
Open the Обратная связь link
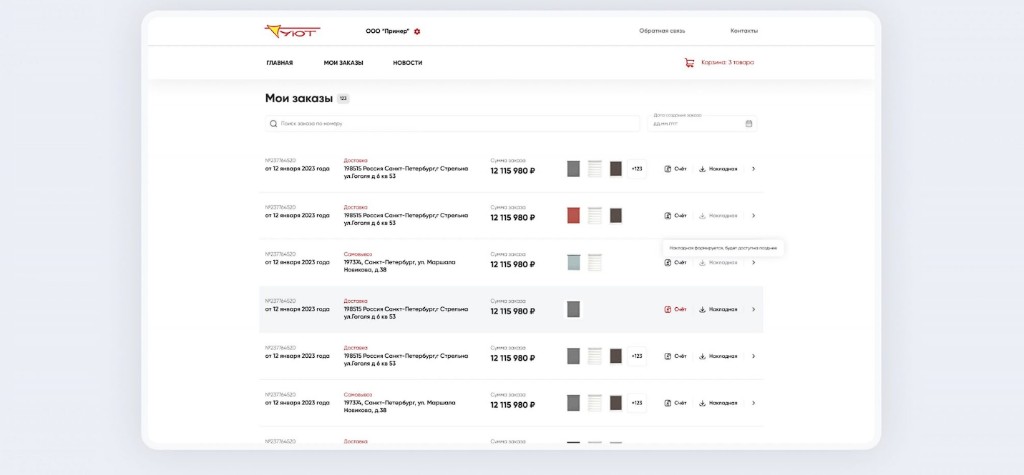(662, 31)
